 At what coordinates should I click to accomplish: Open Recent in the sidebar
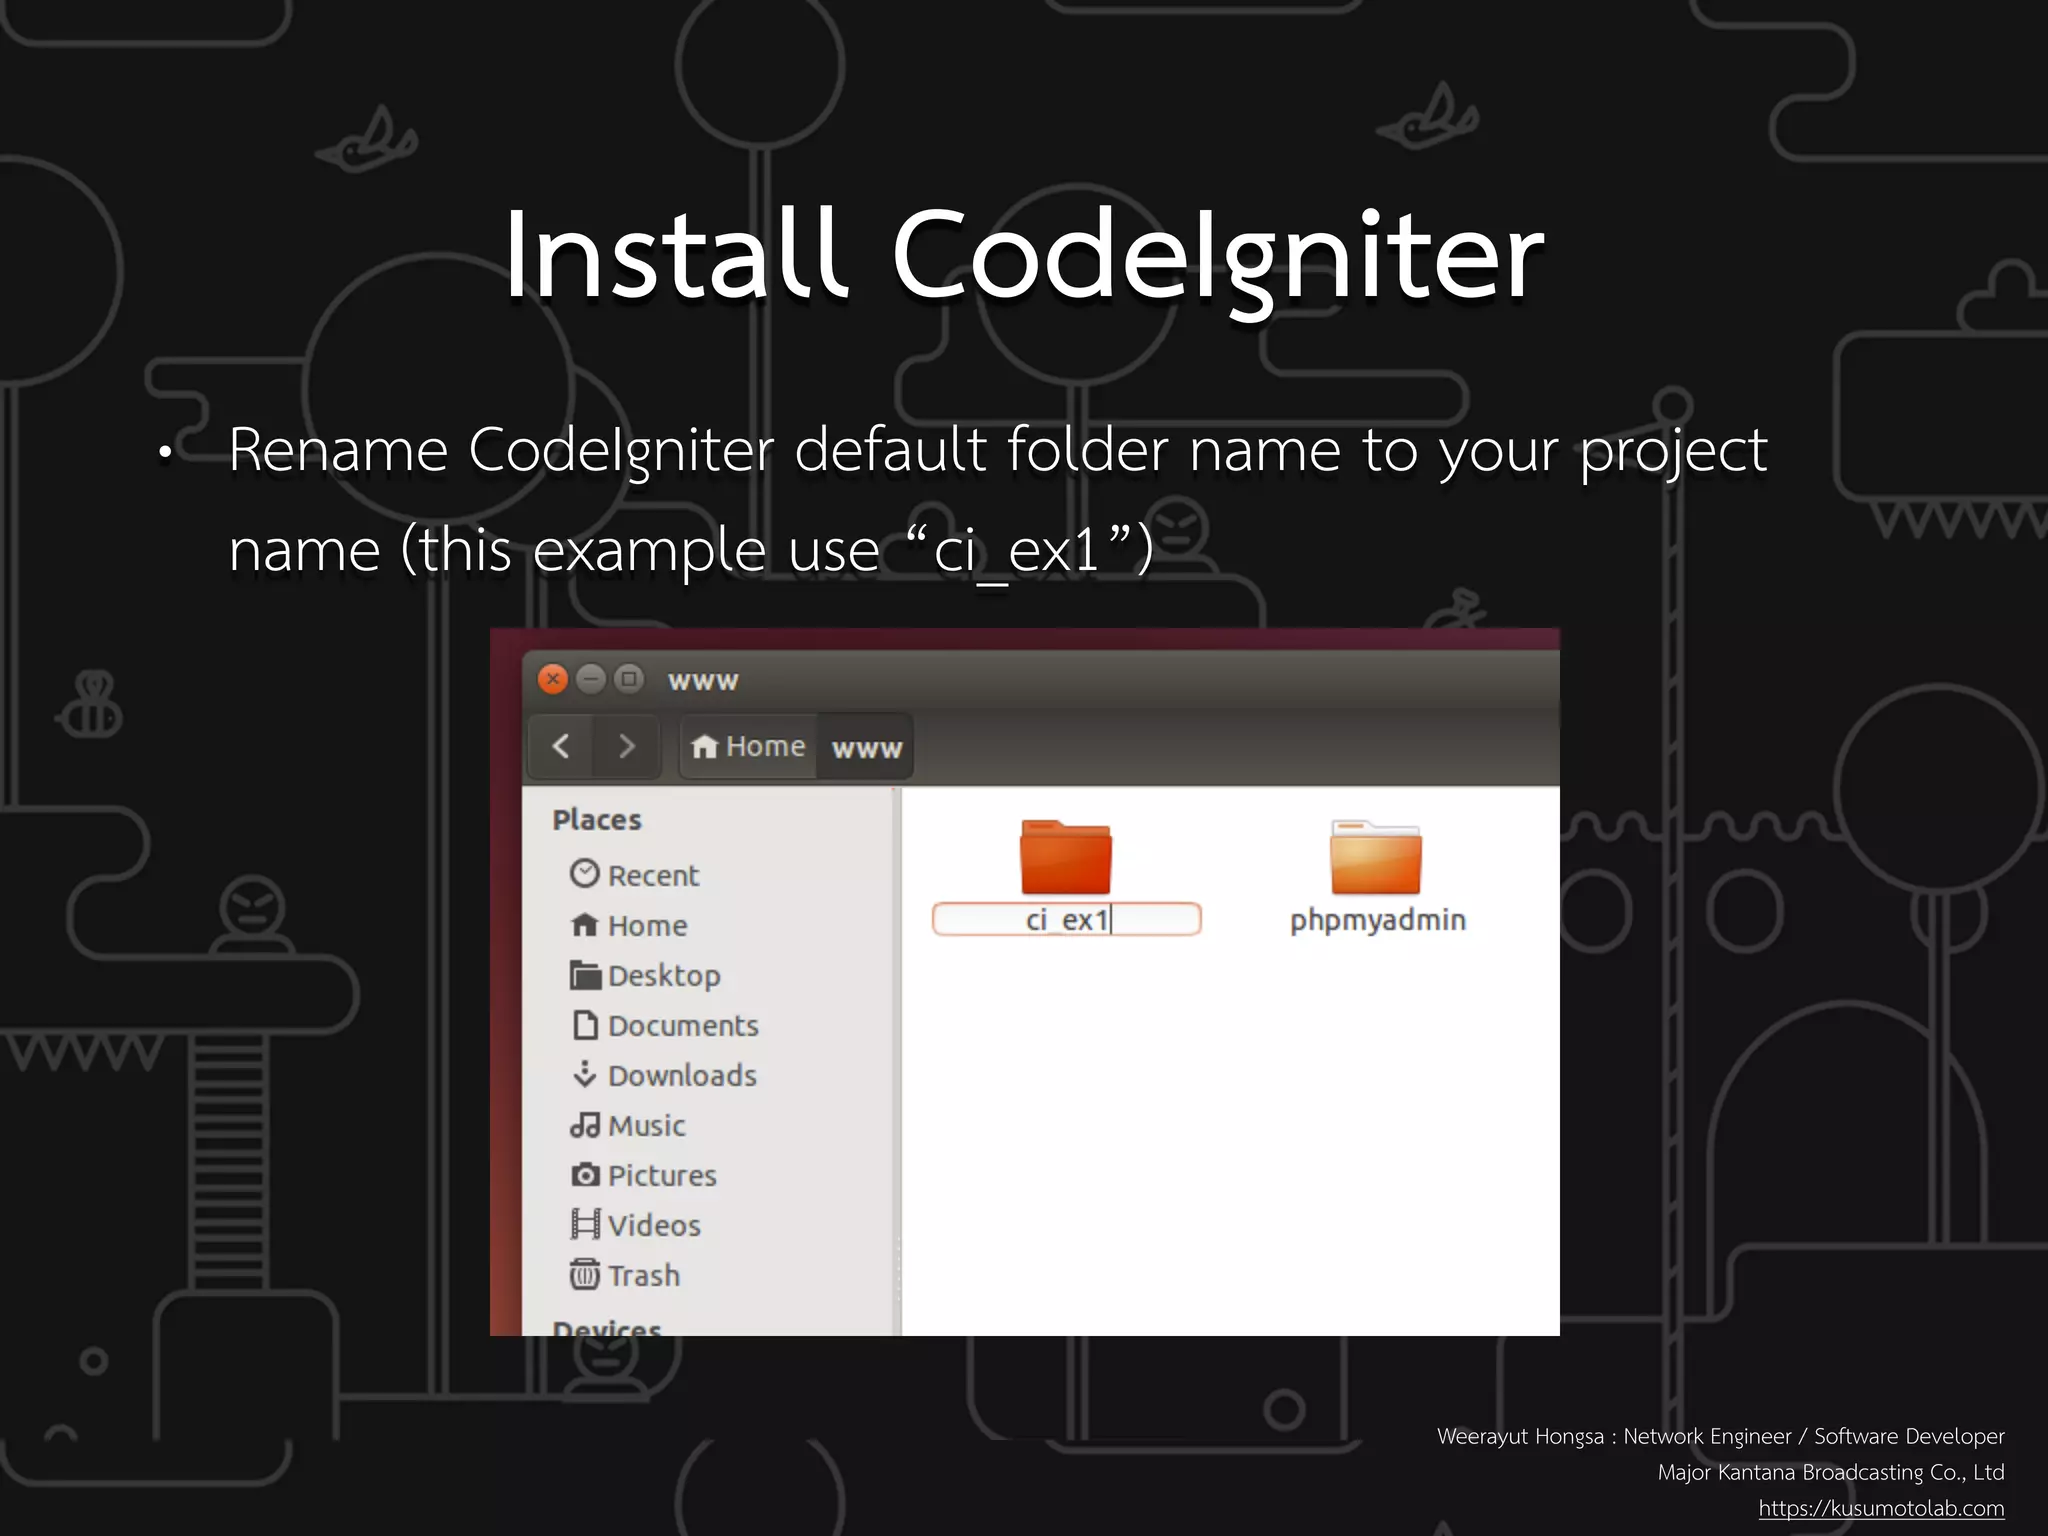[654, 876]
